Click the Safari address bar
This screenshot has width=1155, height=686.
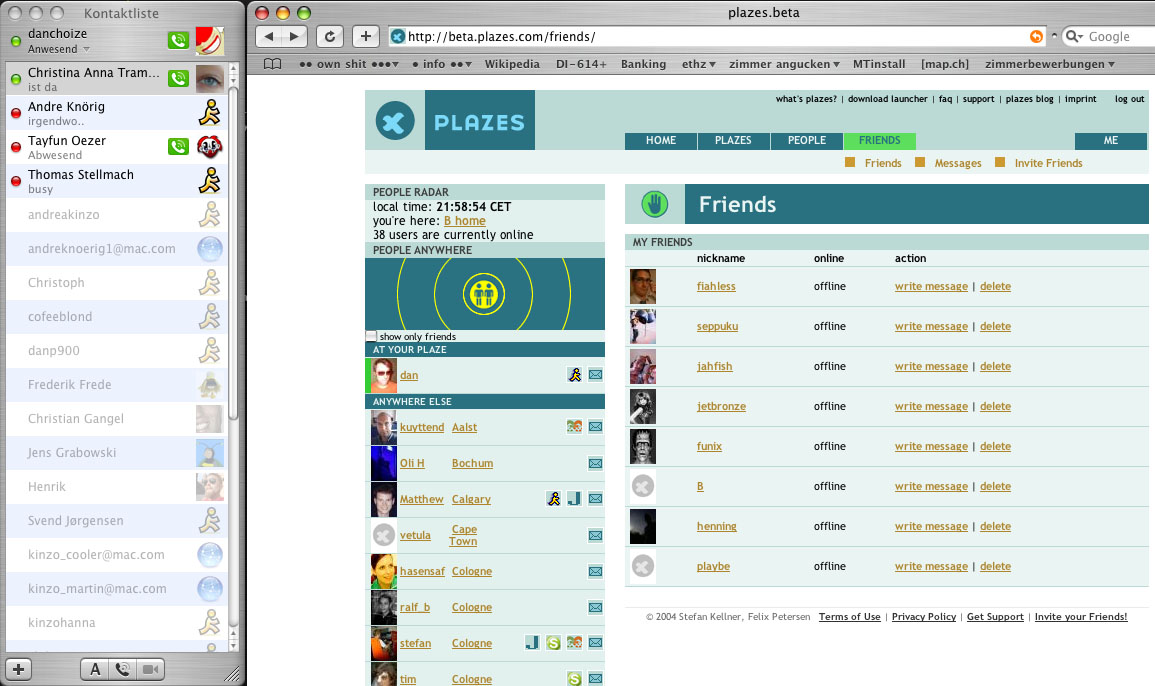click(718, 36)
